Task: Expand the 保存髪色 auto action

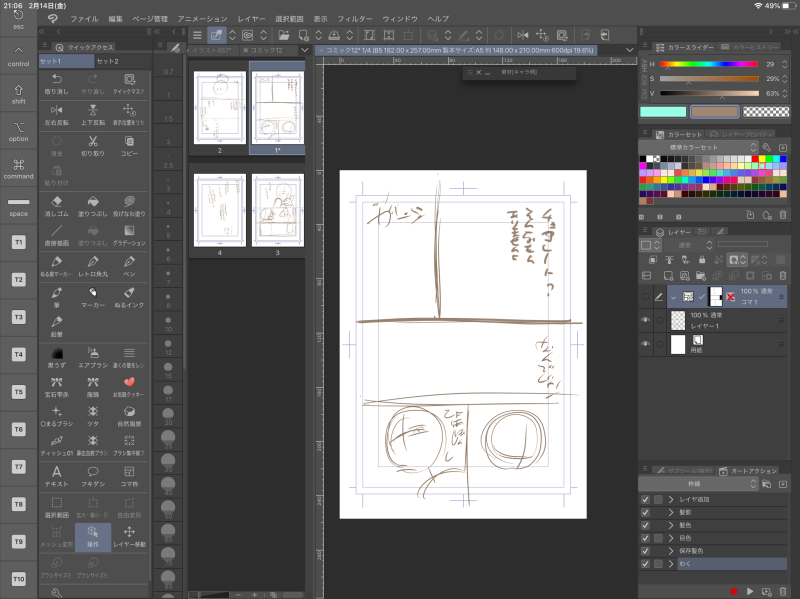Action: [x=671, y=551]
